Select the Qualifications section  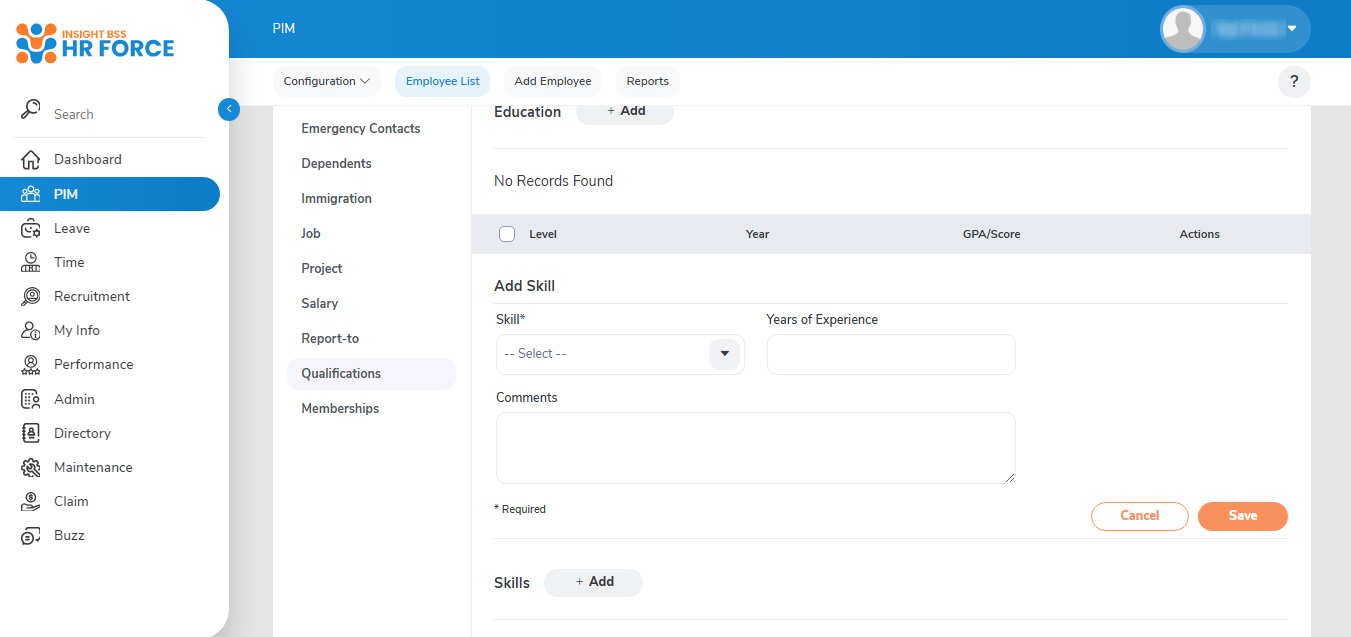[x=371, y=374]
